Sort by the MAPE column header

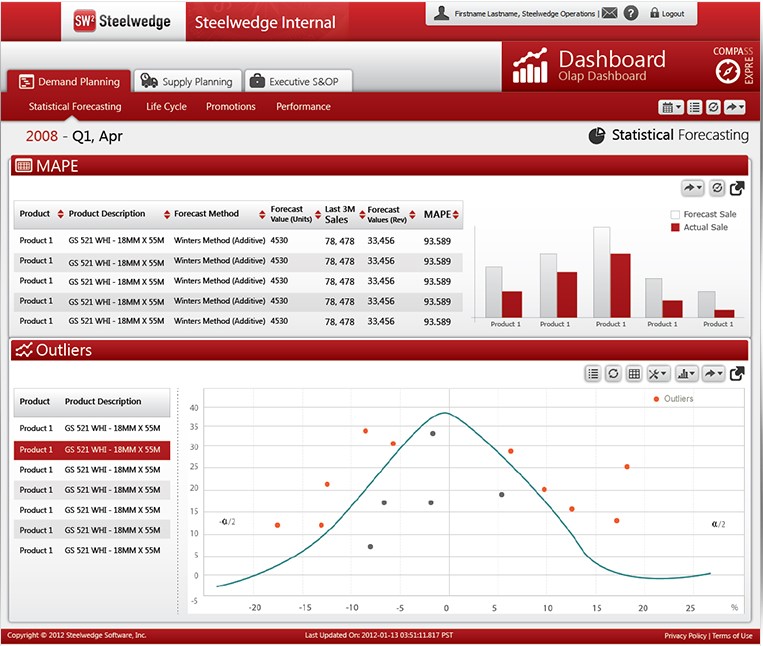(441, 214)
